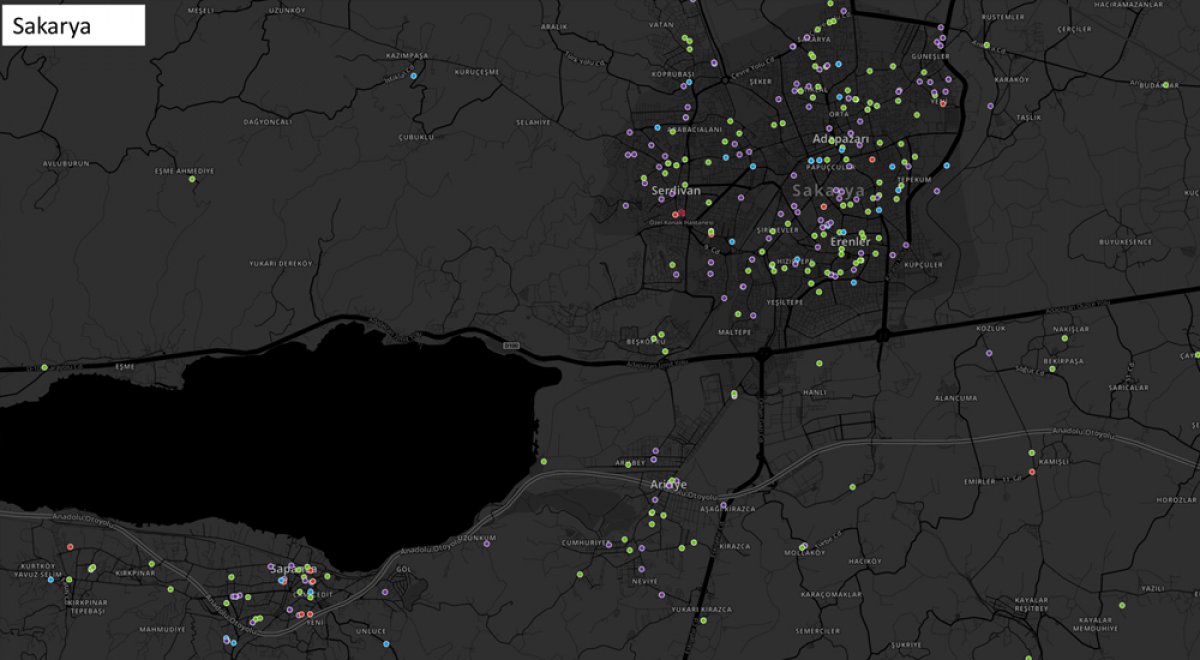Select the purple marker near Kozluk
This screenshot has height=660, width=1200.
click(989, 353)
